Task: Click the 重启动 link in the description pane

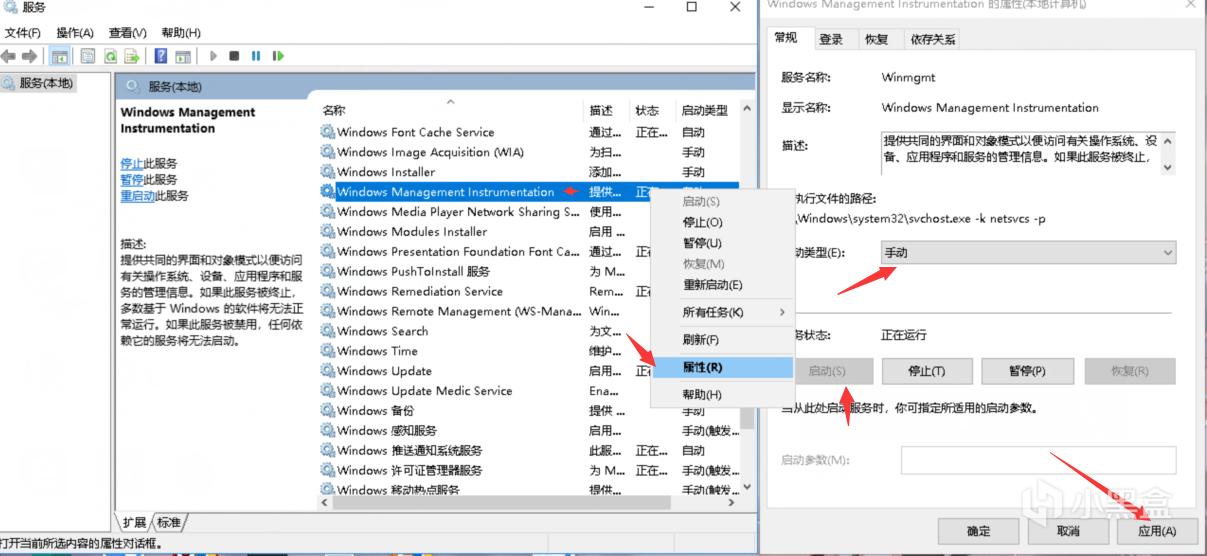Action: coord(137,196)
